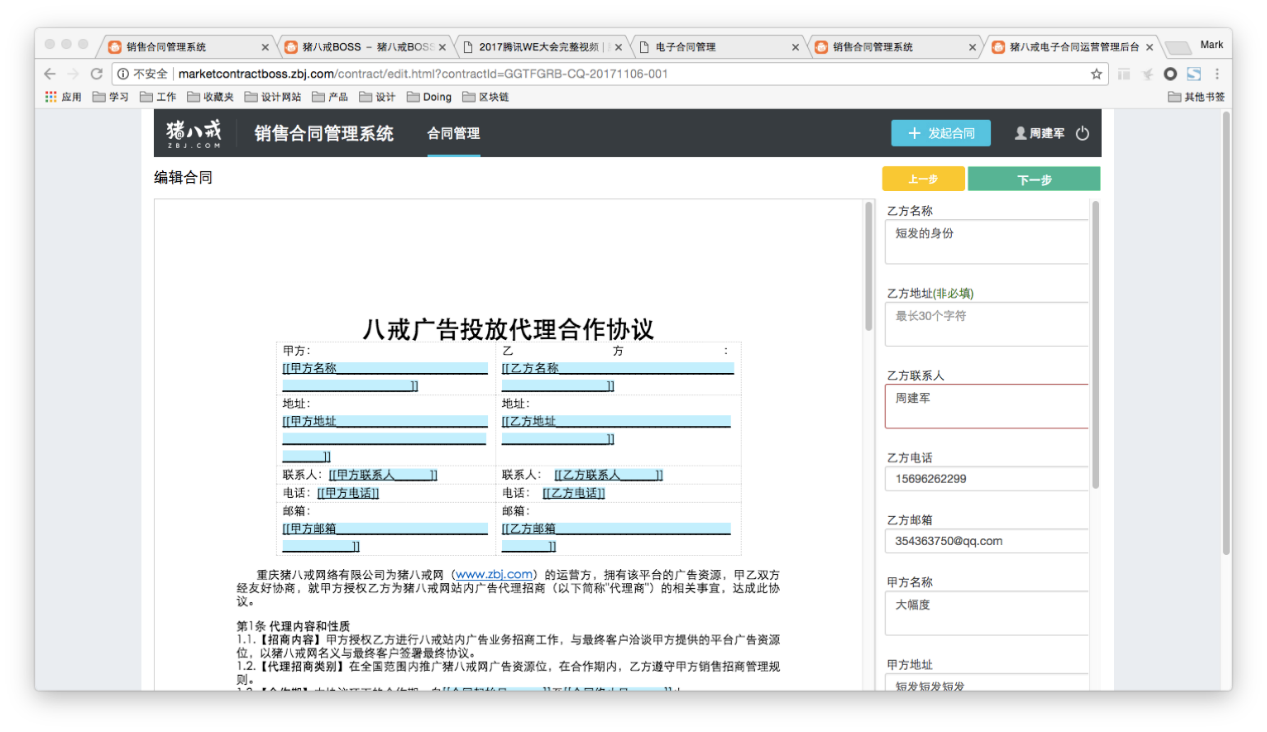The image size is (1267, 732).
Task: Open the www.zbj.com link in the contract
Action: [494, 574]
